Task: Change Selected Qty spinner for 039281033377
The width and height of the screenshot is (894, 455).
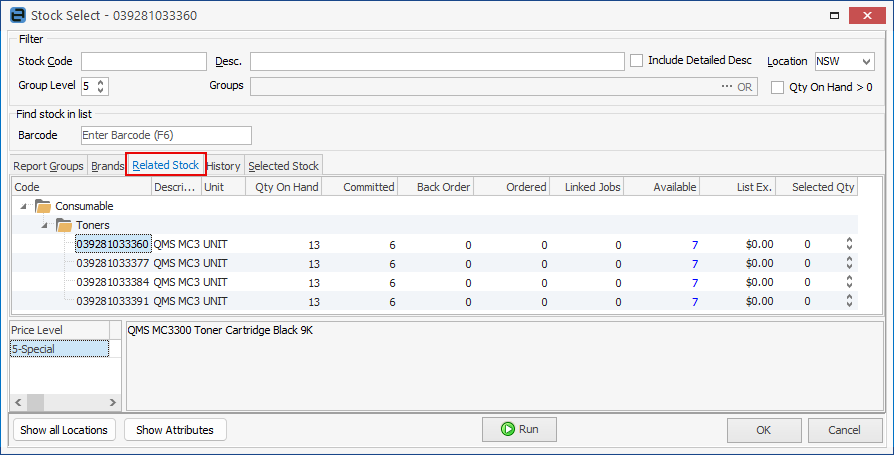Action: pos(849,263)
